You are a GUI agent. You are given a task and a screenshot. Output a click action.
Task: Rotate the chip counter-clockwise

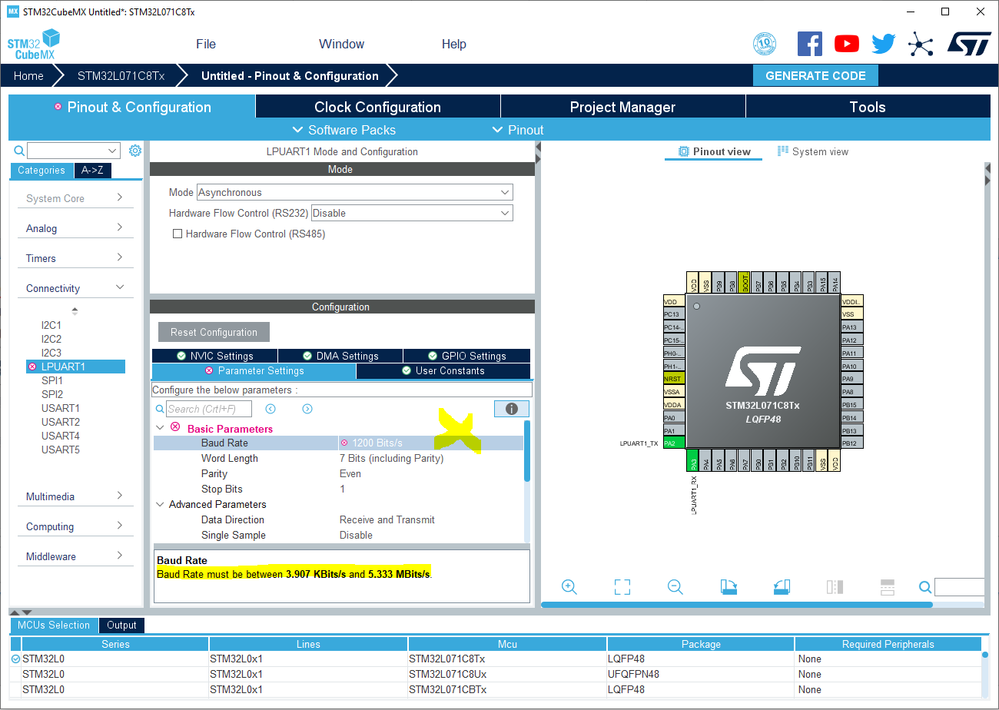[781, 586]
